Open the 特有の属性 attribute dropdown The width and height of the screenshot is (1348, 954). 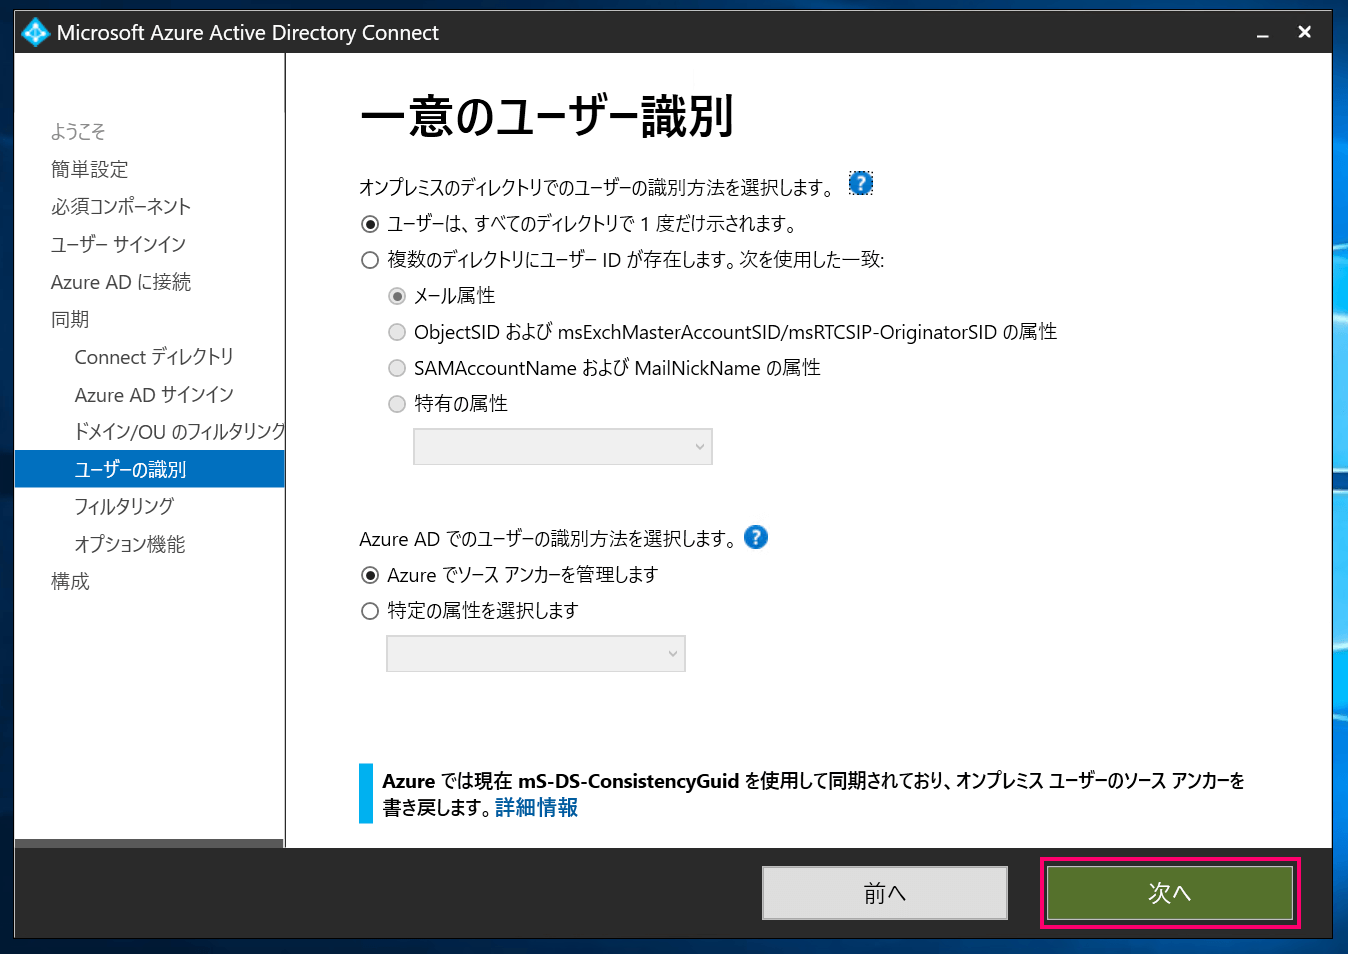(563, 447)
